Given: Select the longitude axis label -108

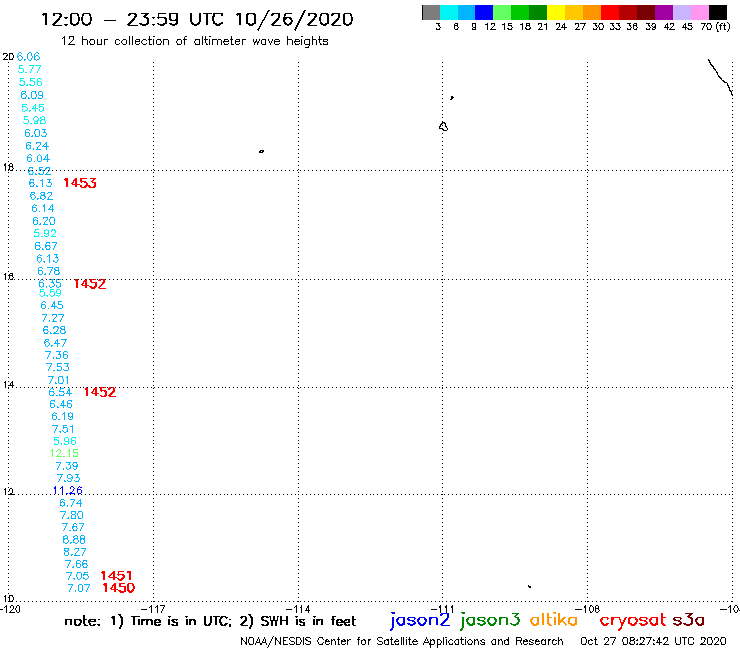Looking at the screenshot, I should [587, 609].
